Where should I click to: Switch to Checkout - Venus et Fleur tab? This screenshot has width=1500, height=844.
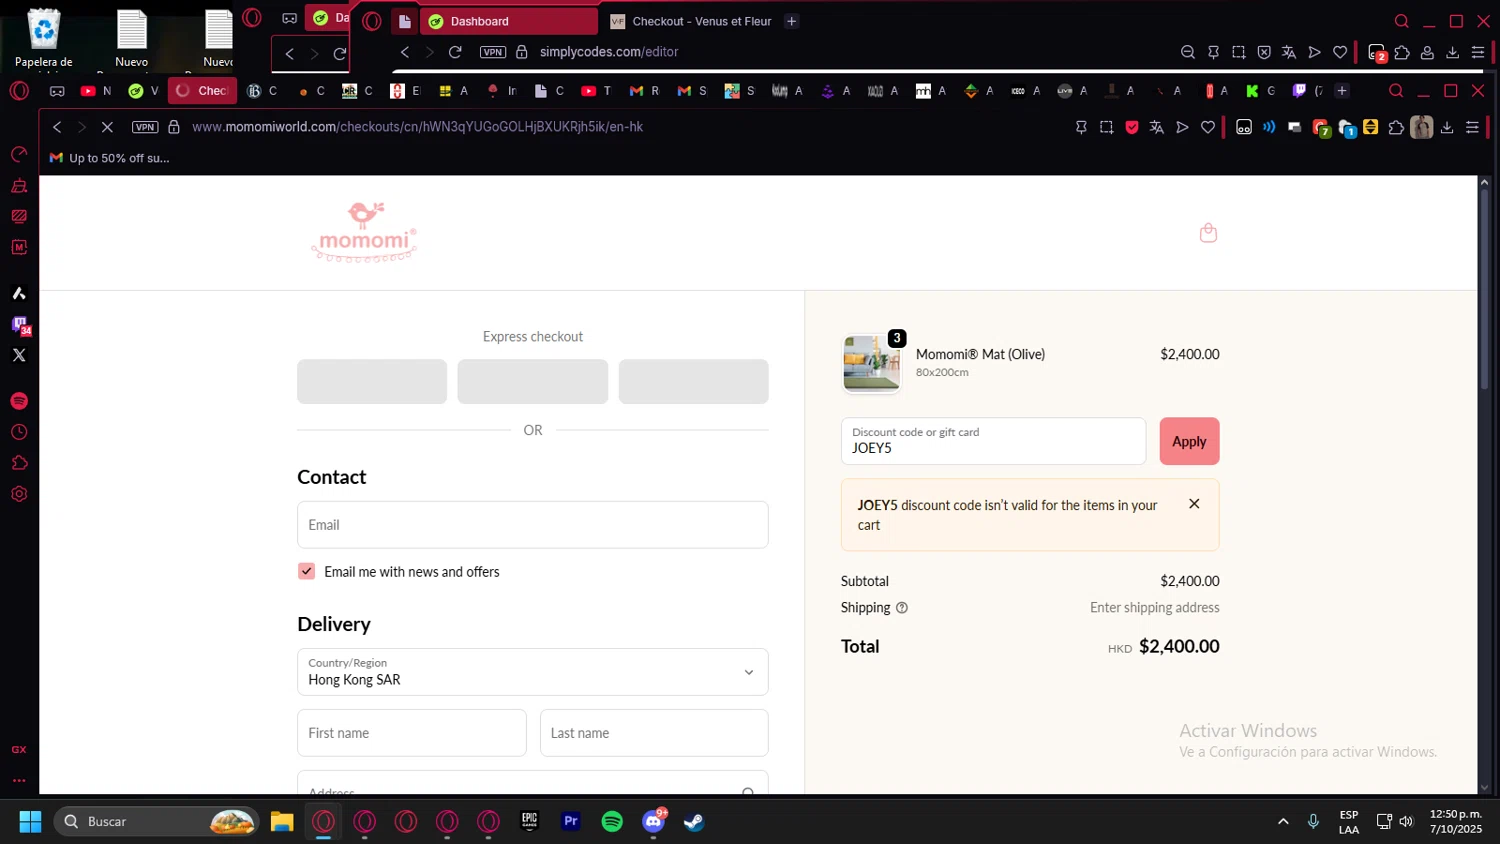690,21
